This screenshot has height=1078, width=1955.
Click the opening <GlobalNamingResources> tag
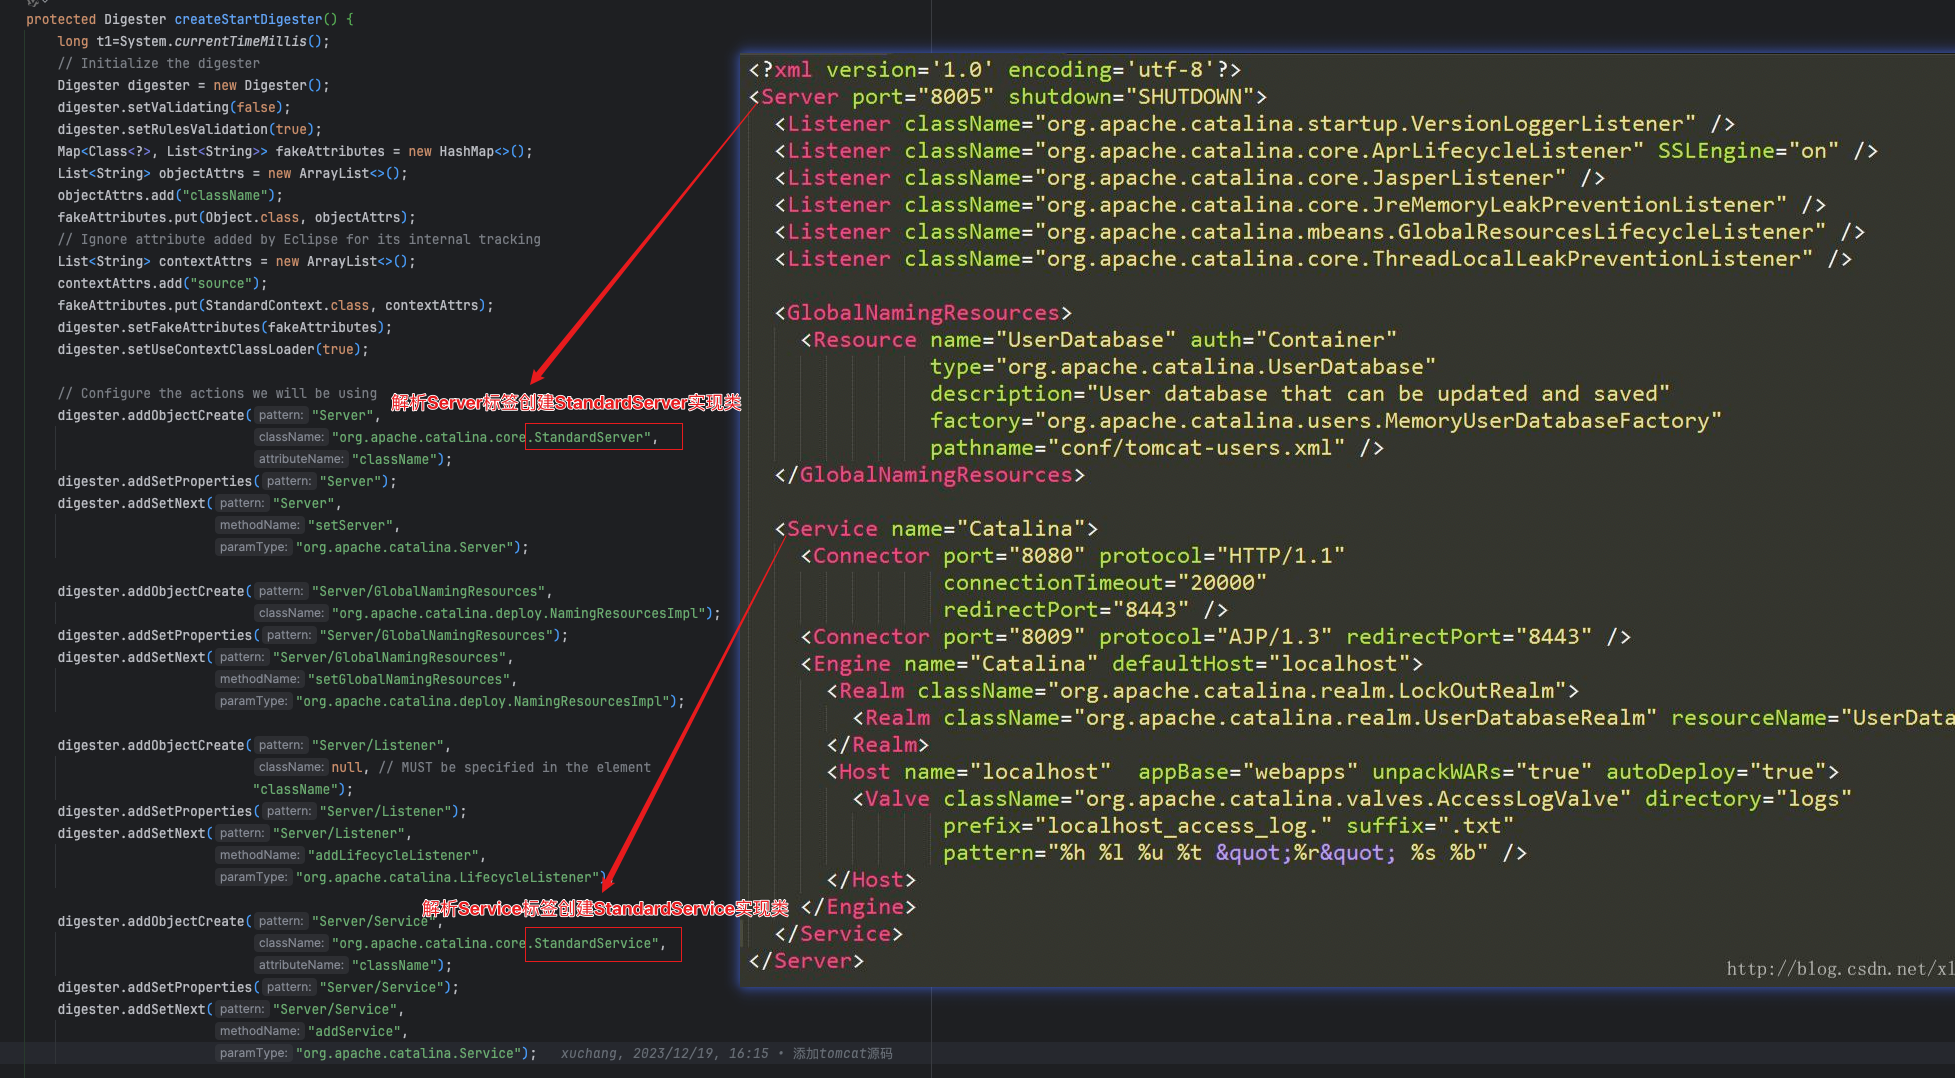click(x=923, y=312)
